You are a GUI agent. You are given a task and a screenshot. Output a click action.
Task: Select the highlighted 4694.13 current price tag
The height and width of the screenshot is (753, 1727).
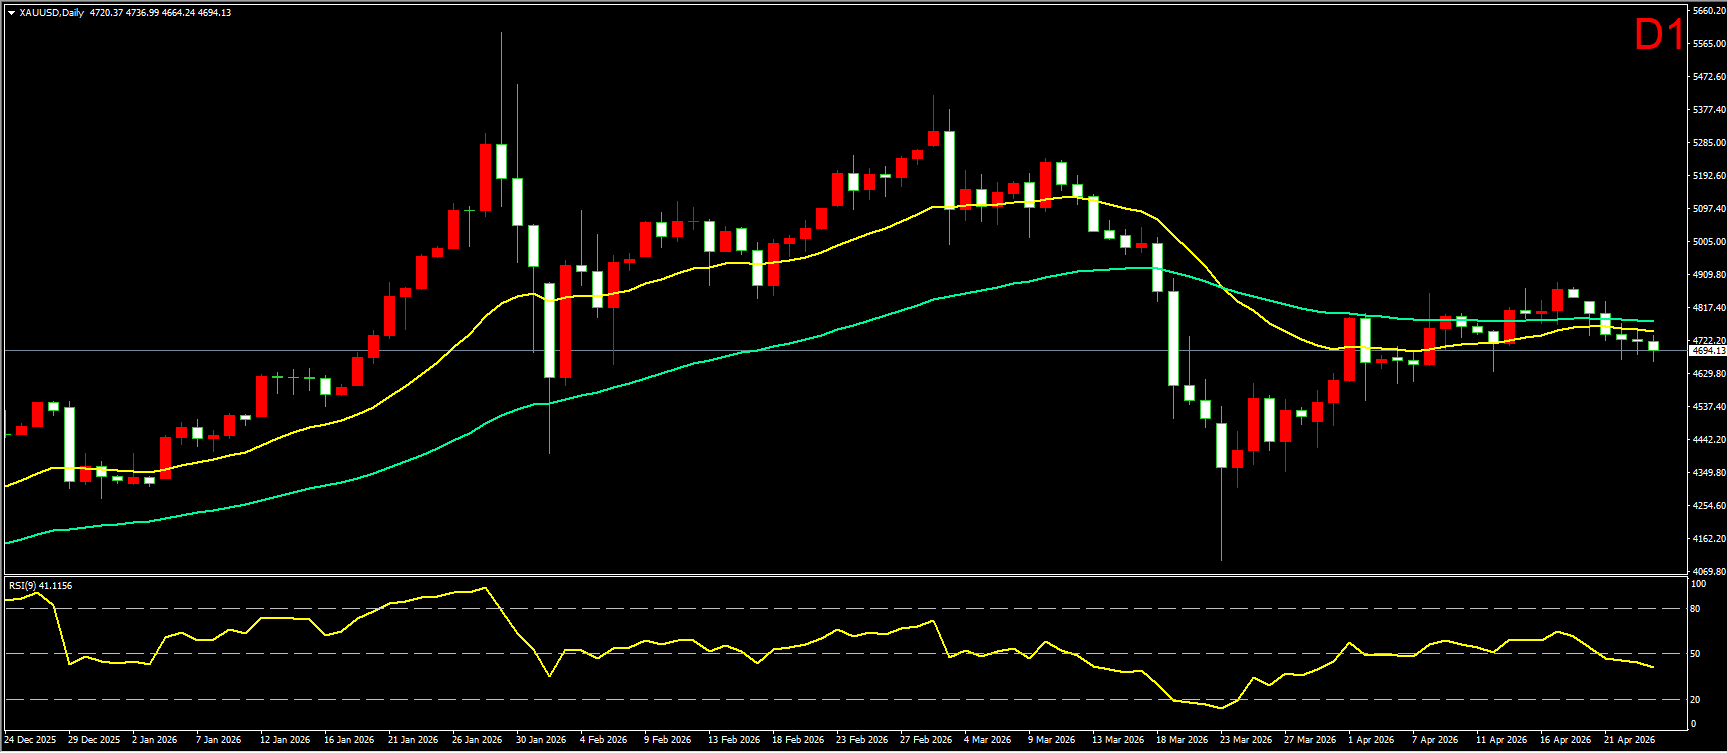(x=1707, y=351)
